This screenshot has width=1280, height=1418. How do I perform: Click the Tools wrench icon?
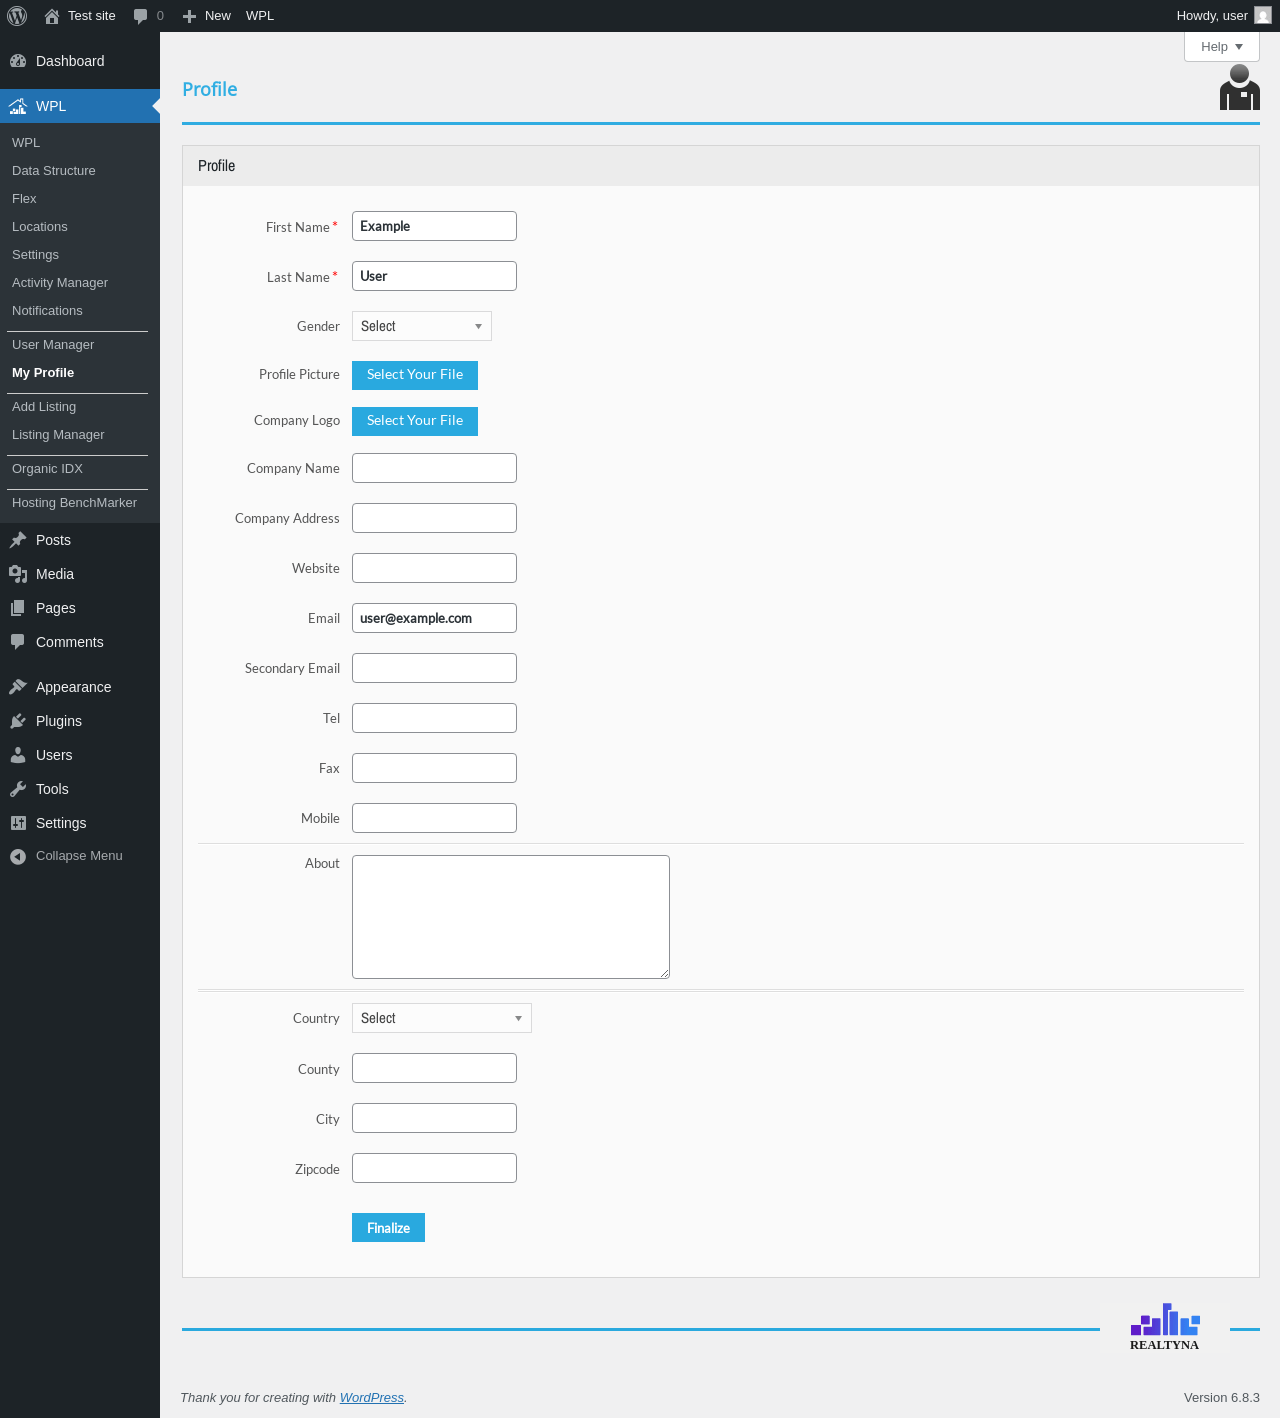(x=18, y=789)
